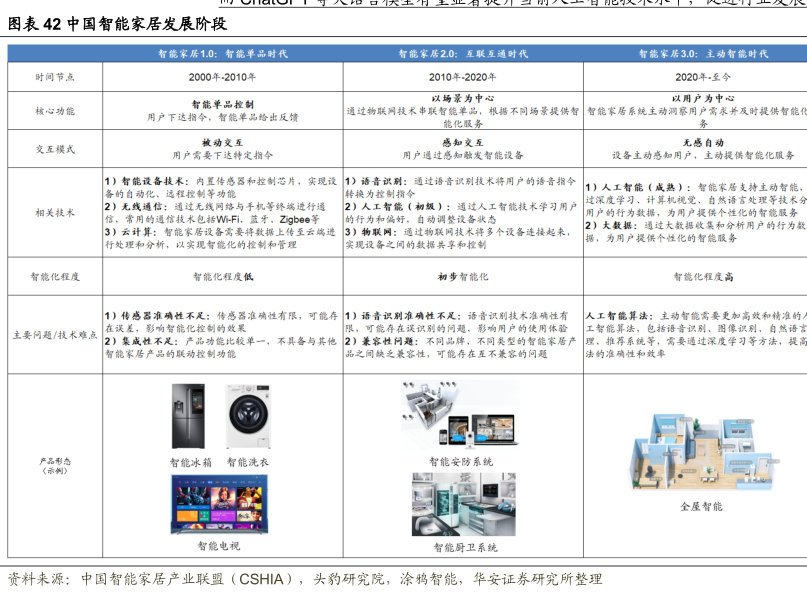Viewport: 807px width, 606px height.
Task: Select the 核心功能 row label
Action: [x=55, y=111]
